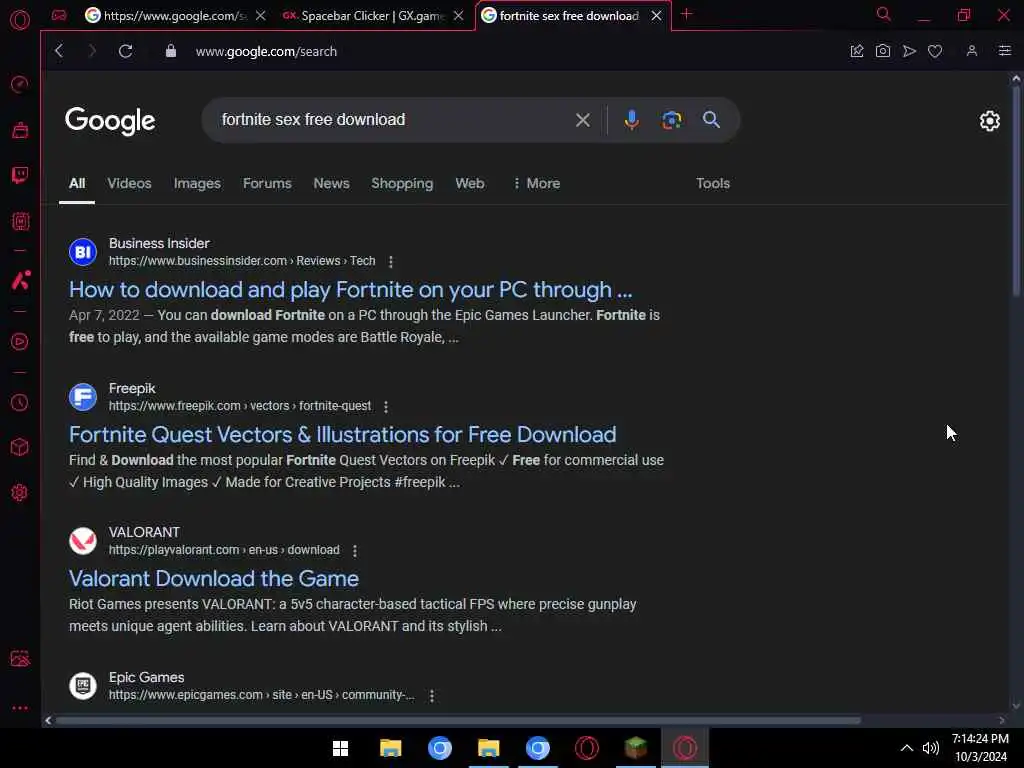Search by image with Google Lens
This screenshot has width=1024, height=768.
pos(671,120)
